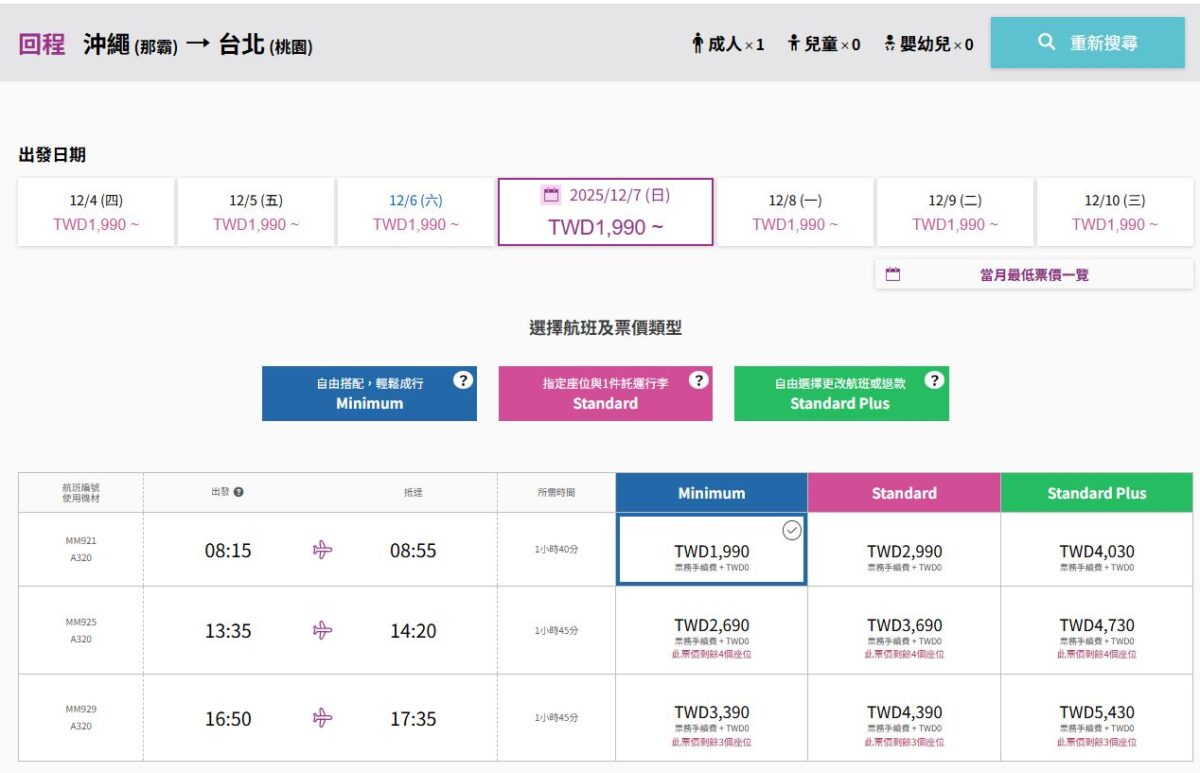This screenshot has height=773, width=1200.
Task: Click the 選擇航班及票價類型 heading
Action: pos(606,328)
